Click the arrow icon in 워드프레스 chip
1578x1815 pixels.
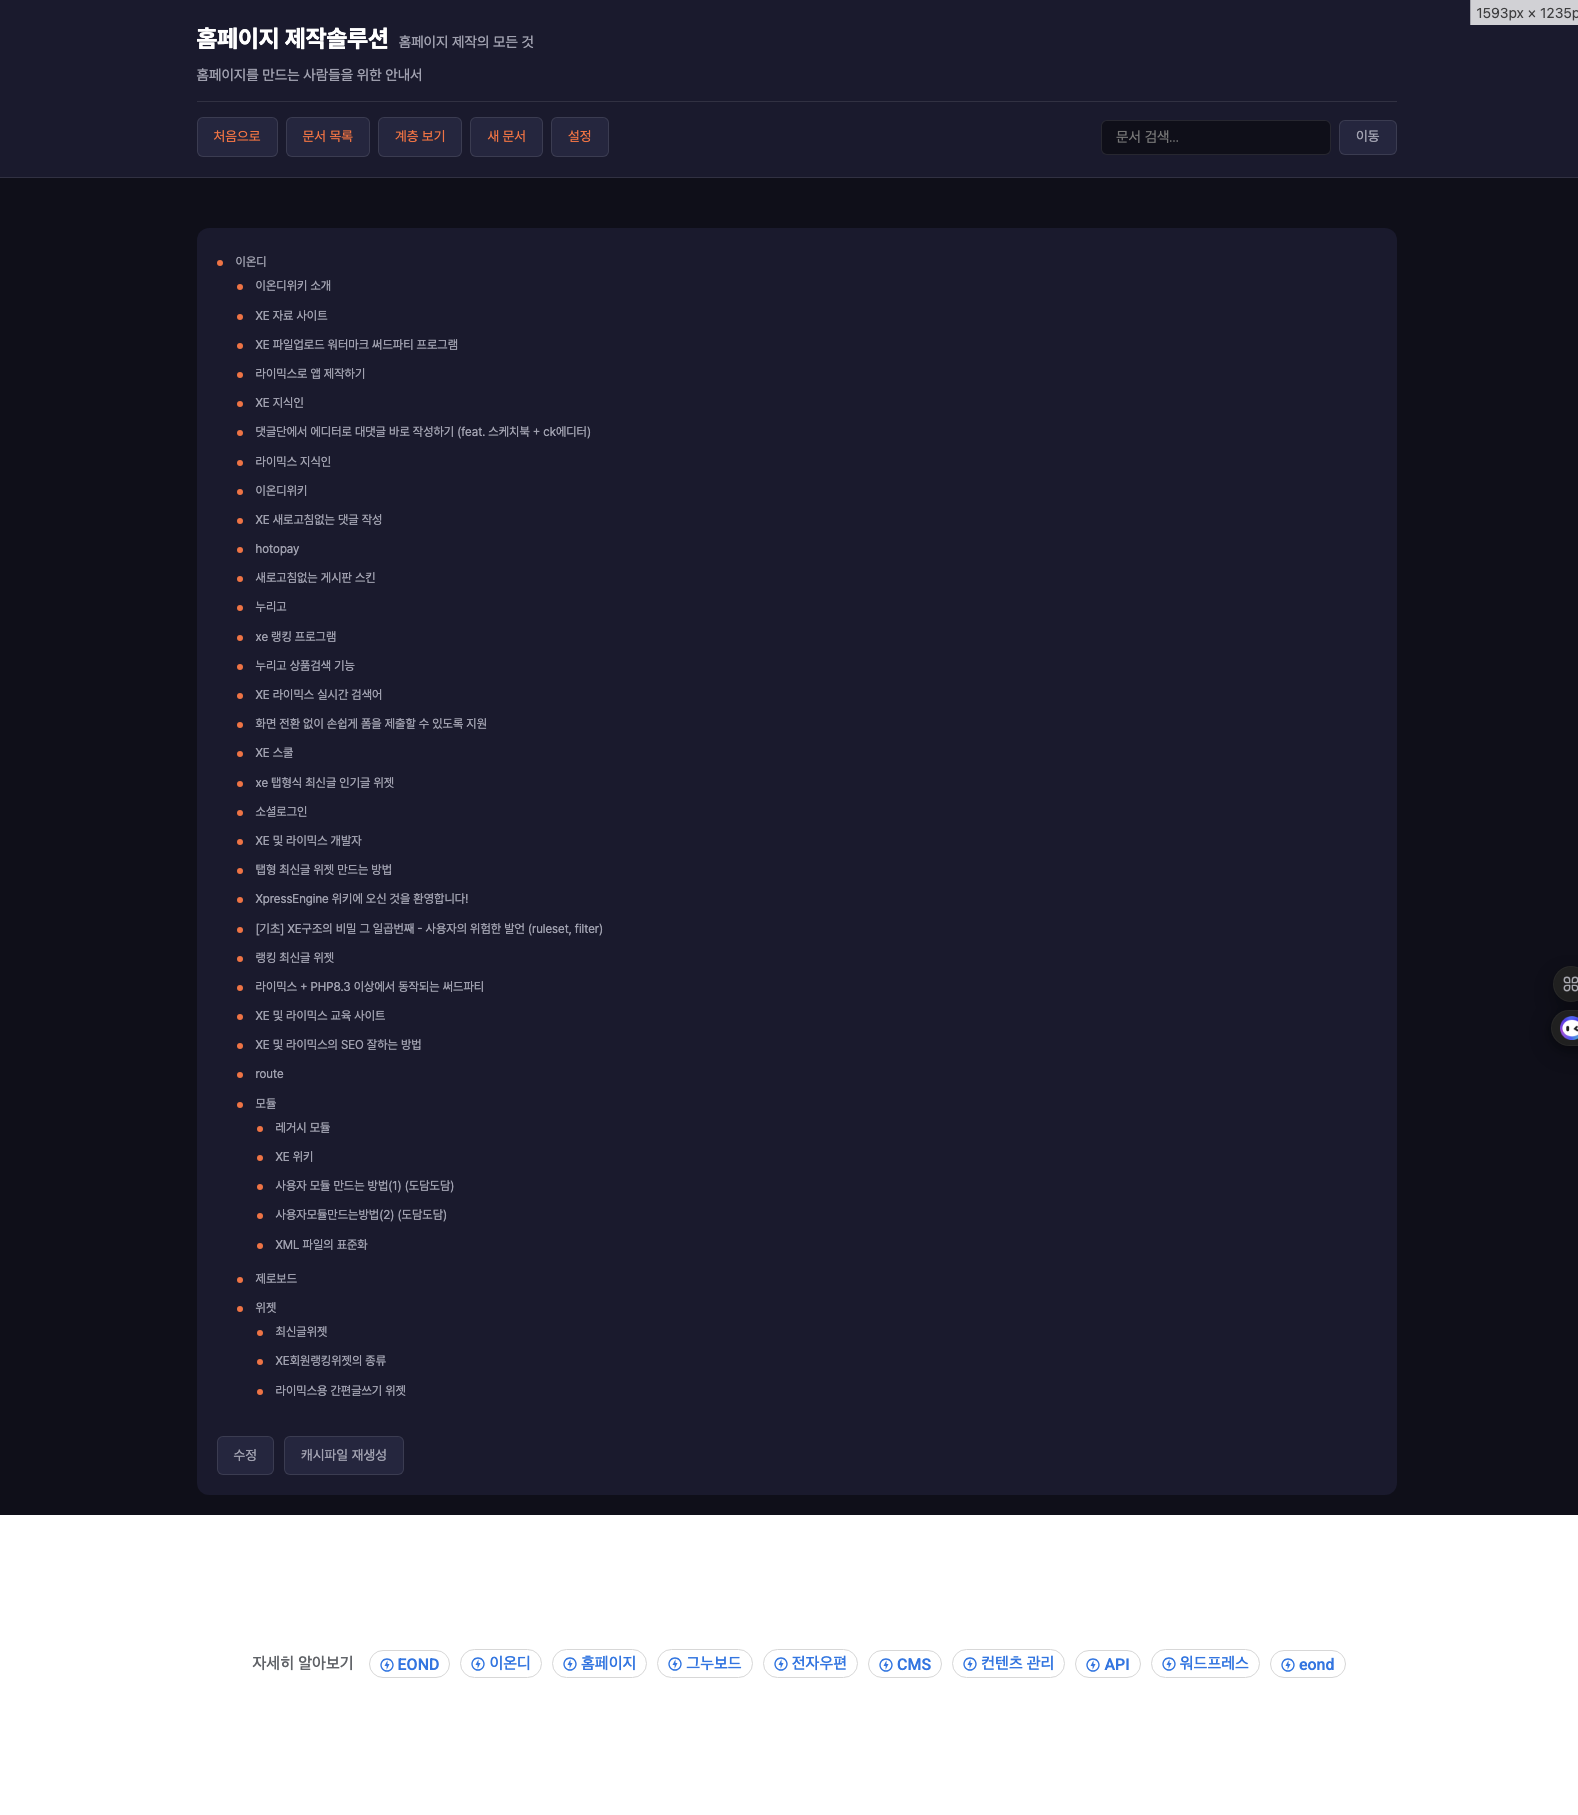click(1168, 1664)
